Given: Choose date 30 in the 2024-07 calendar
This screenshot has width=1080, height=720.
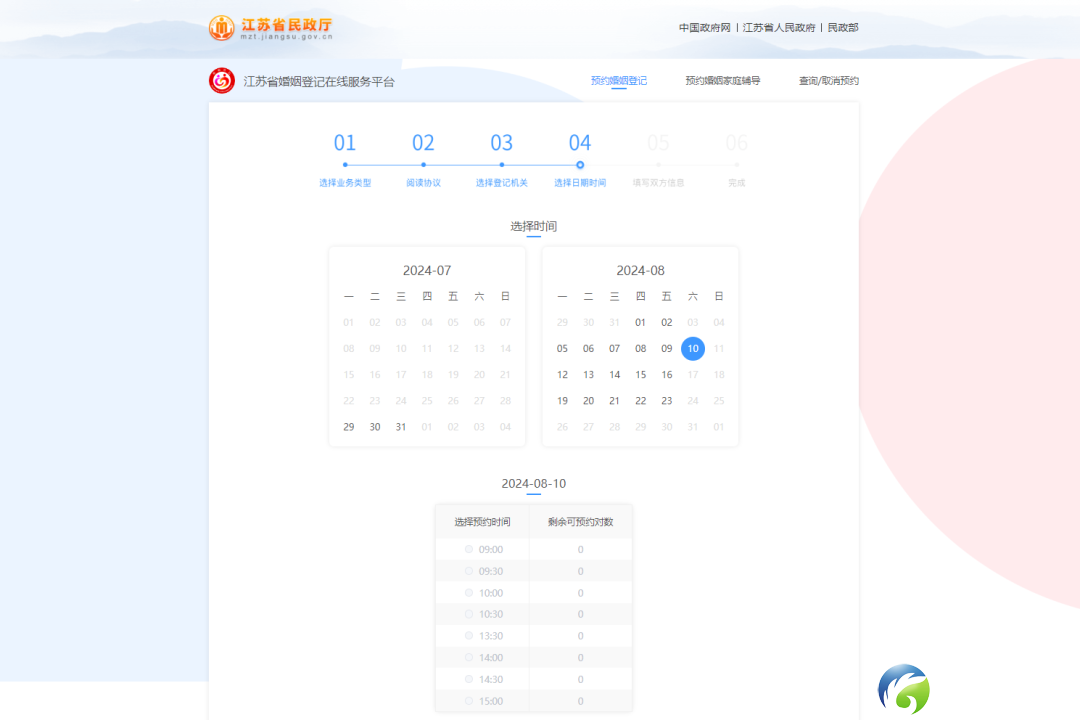Looking at the screenshot, I should (x=375, y=426).
